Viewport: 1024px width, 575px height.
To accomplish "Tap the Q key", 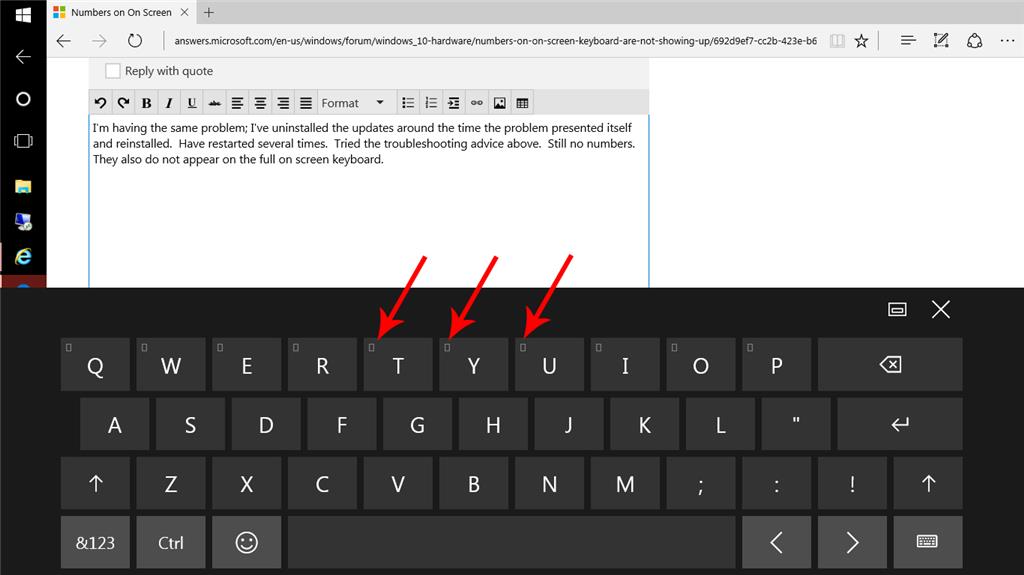I will [95, 365].
